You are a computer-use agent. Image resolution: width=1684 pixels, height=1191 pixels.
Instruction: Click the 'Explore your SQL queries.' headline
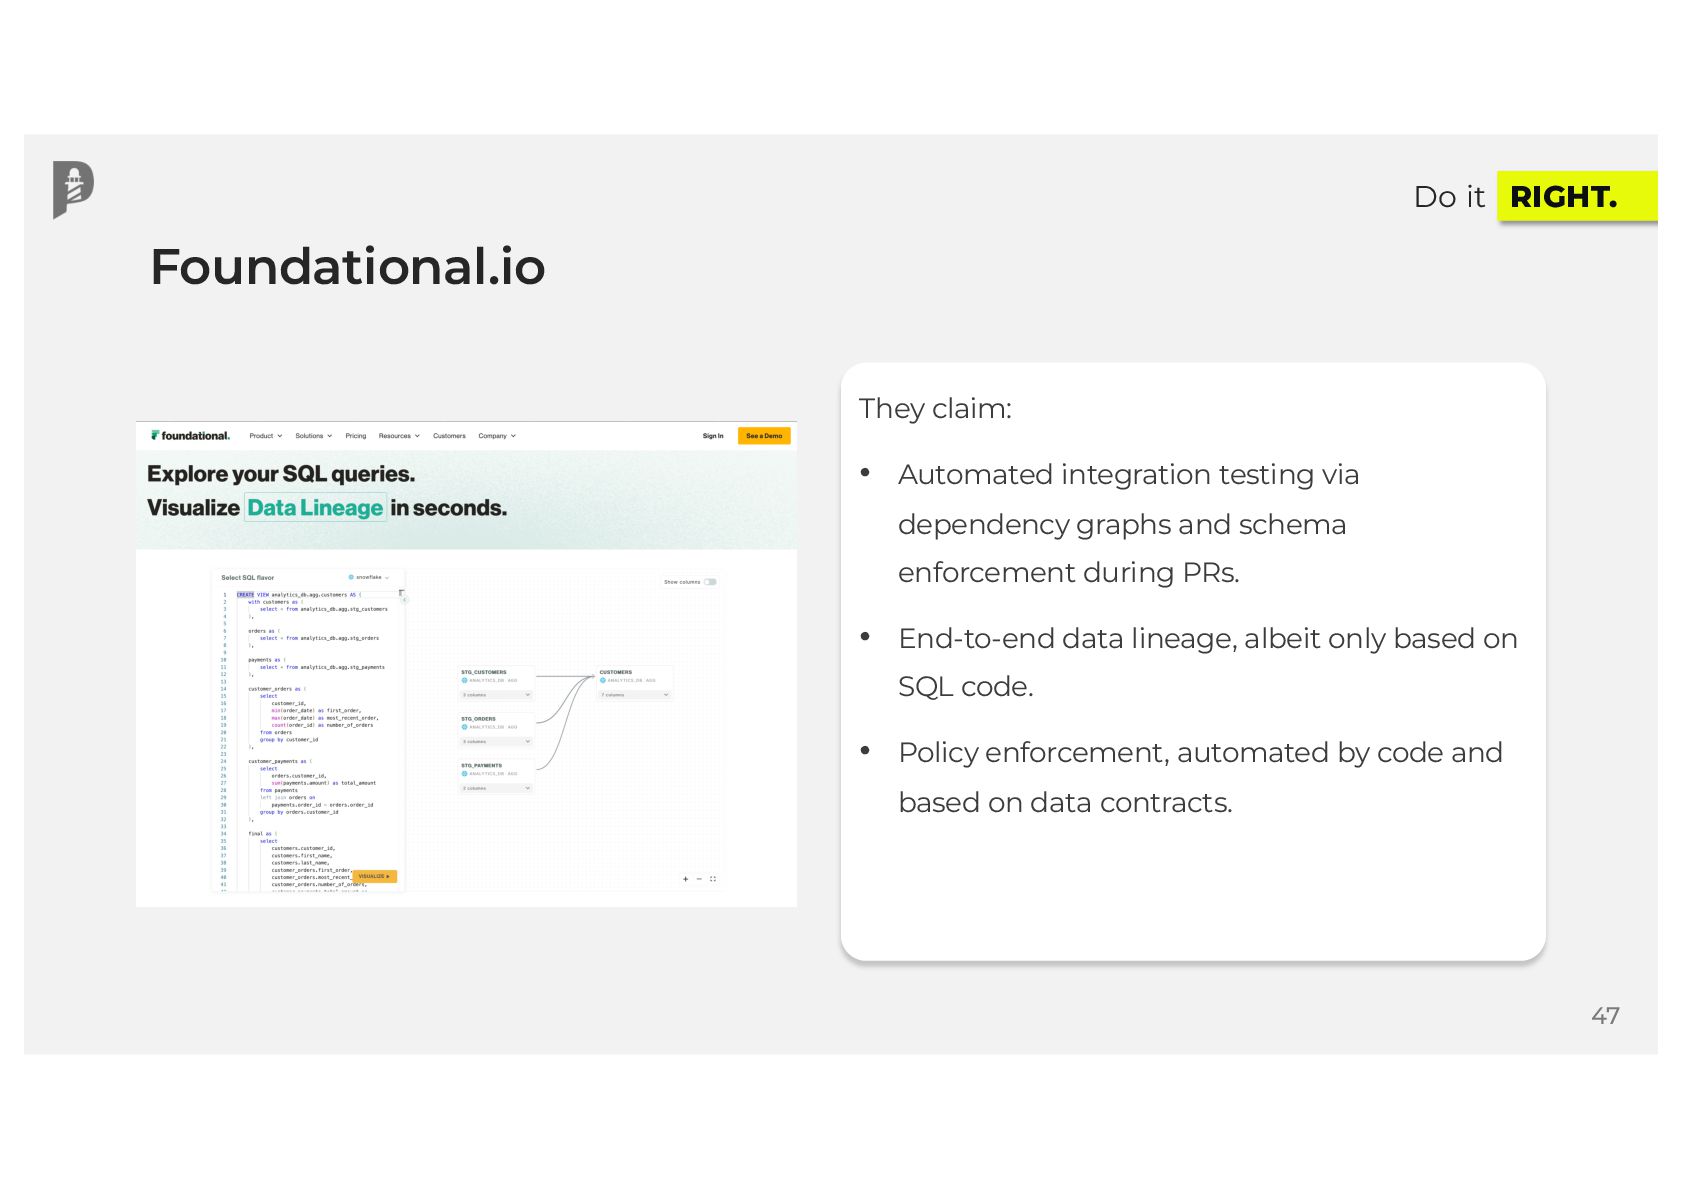pyautogui.click(x=281, y=474)
